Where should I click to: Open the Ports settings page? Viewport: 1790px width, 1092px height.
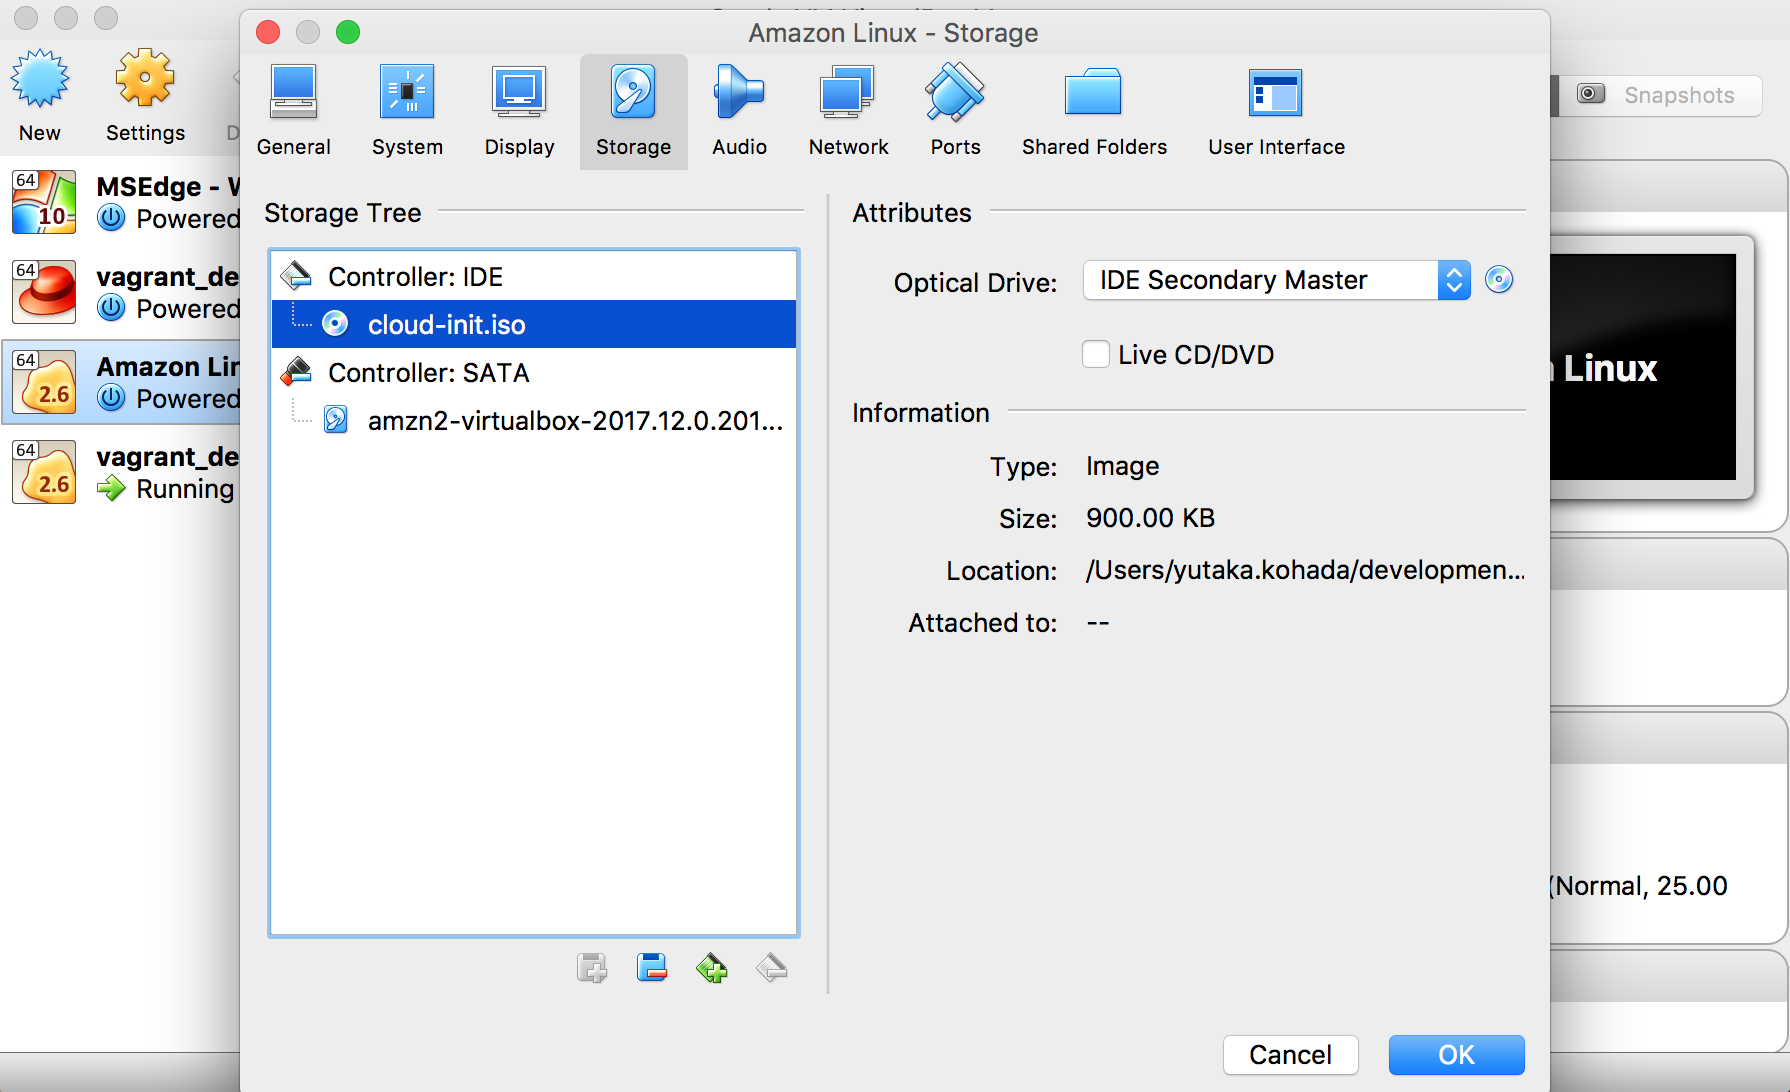[x=954, y=110]
